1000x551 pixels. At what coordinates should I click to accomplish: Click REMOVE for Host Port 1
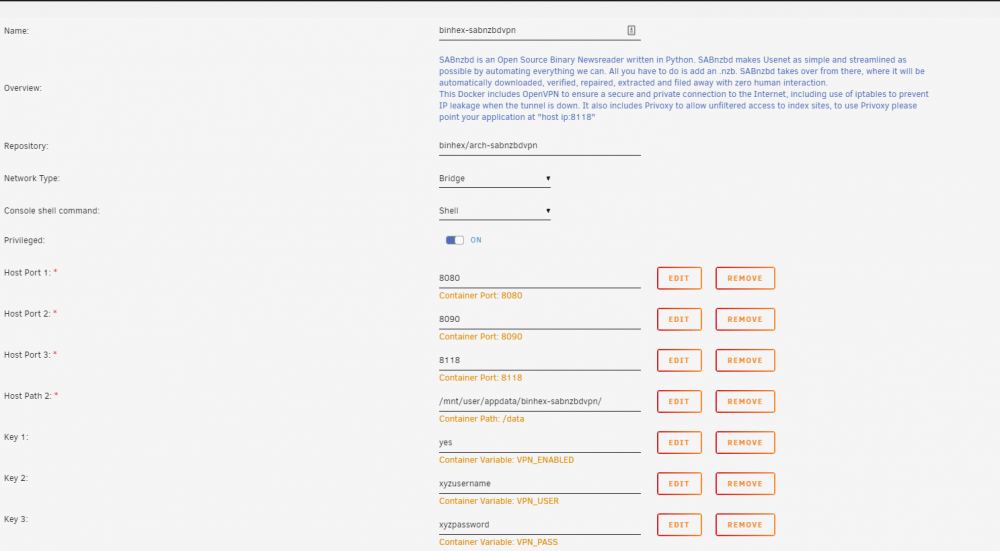click(745, 278)
